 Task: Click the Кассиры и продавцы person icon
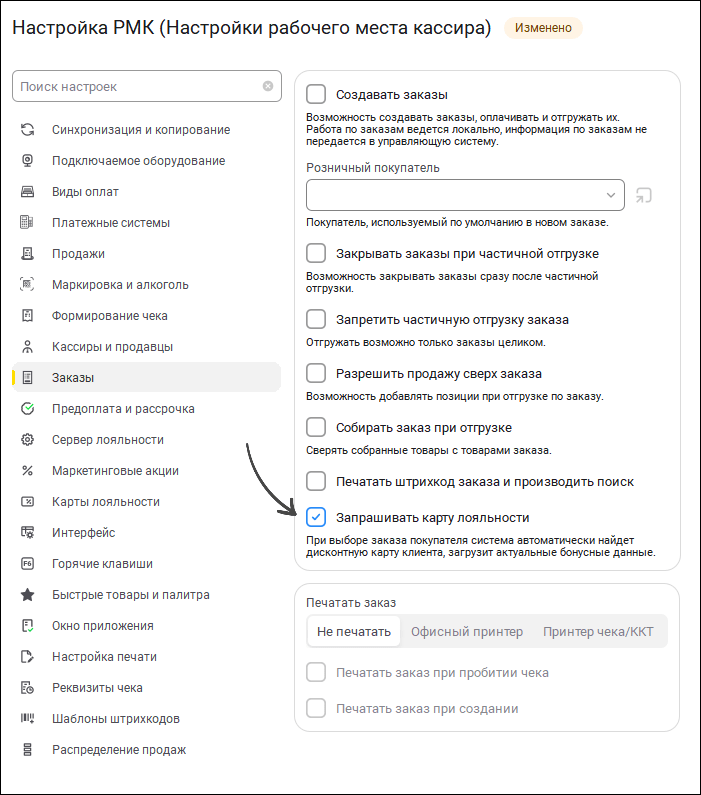coord(28,347)
